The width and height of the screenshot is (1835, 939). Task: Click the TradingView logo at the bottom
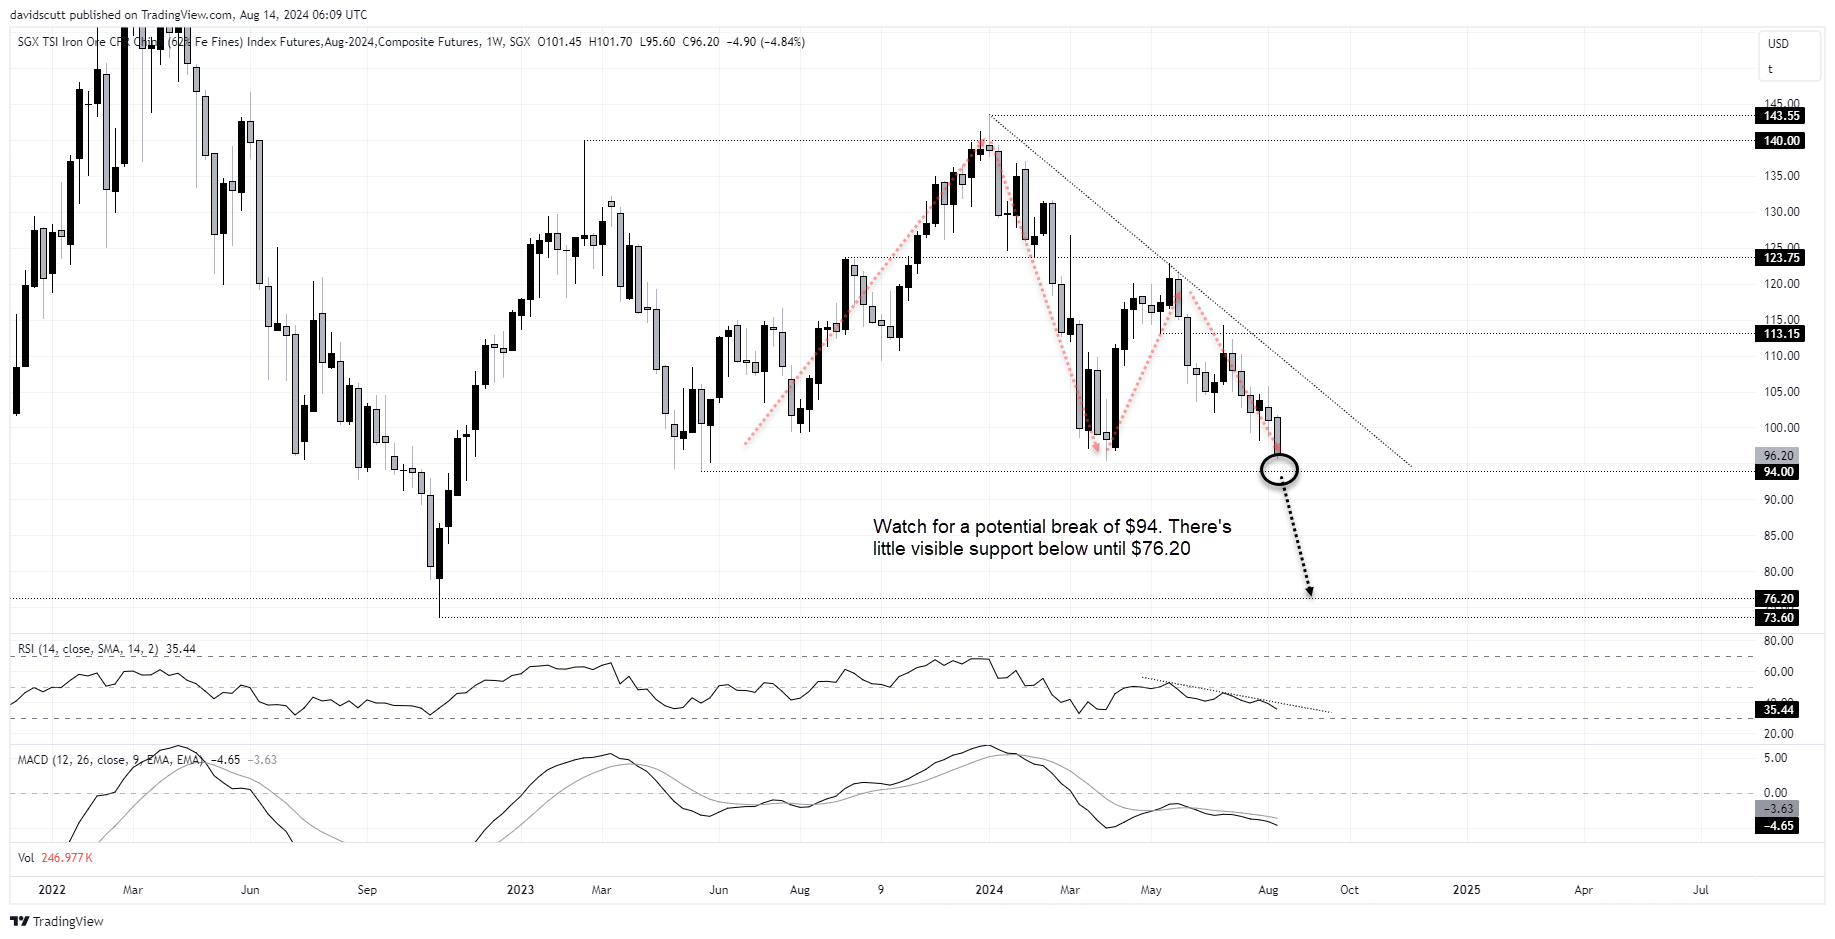(x=57, y=921)
